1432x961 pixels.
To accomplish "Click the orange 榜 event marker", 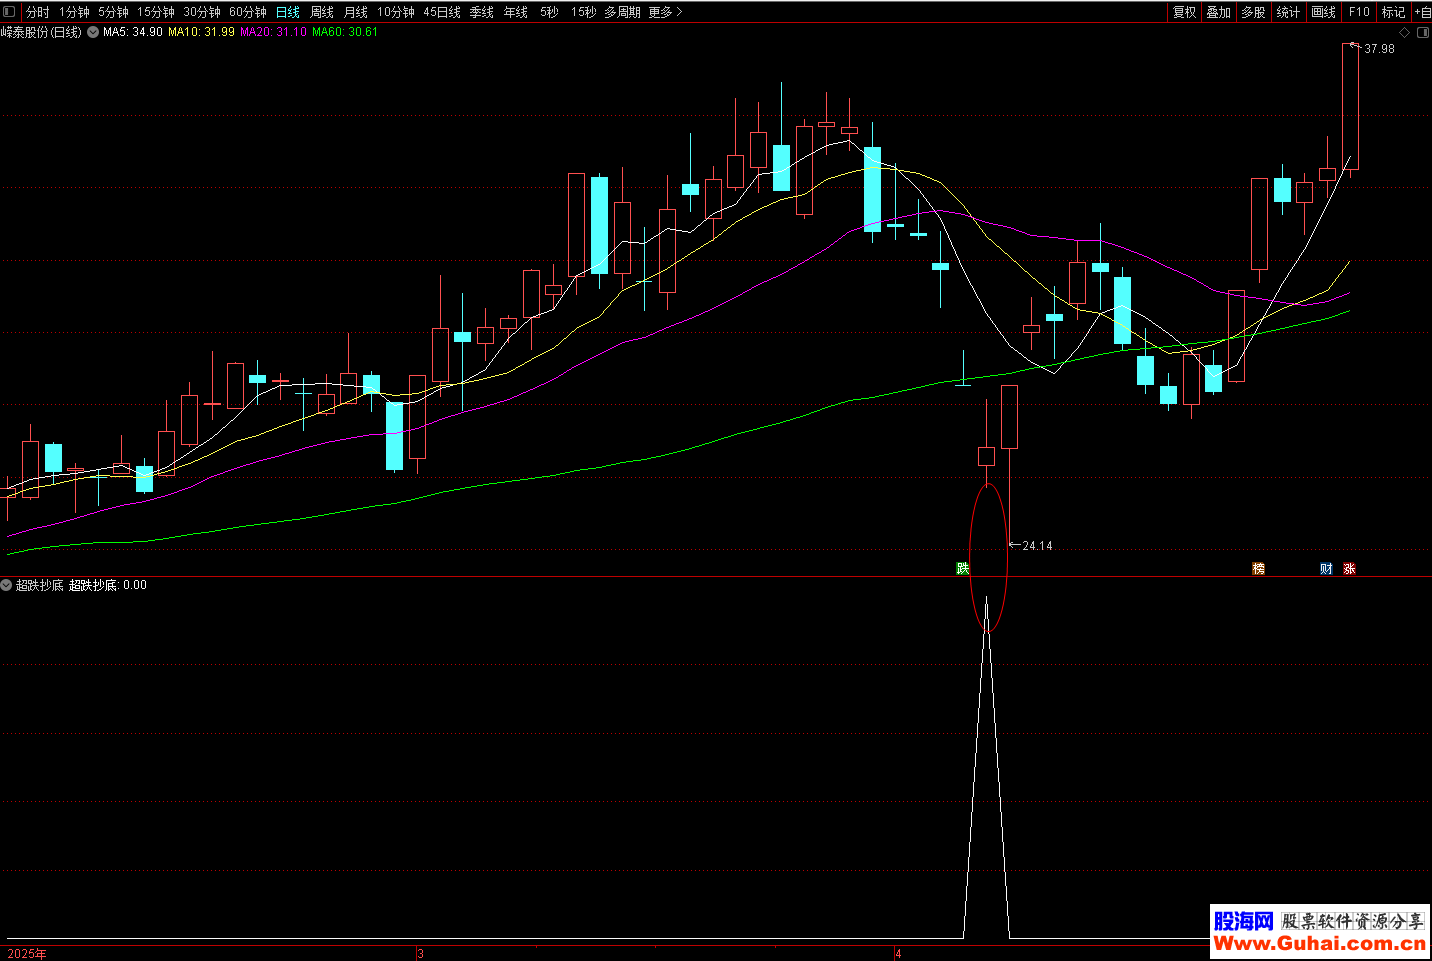I will coord(1258,568).
